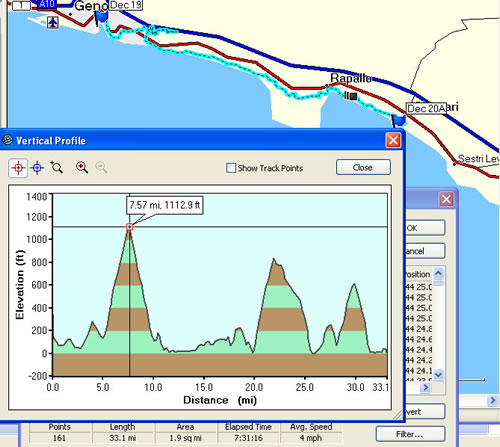500x447 pixels.
Task: Click OK in the background dialog
Action: coord(425,228)
